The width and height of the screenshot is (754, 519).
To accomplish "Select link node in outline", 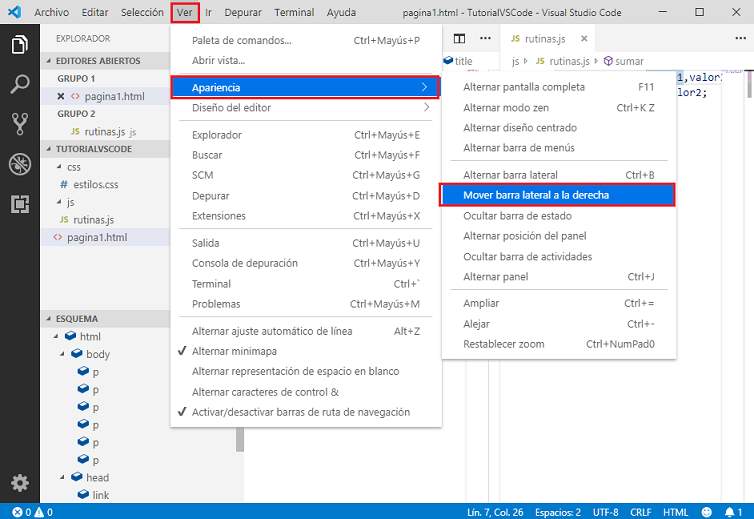I will 101,495.
